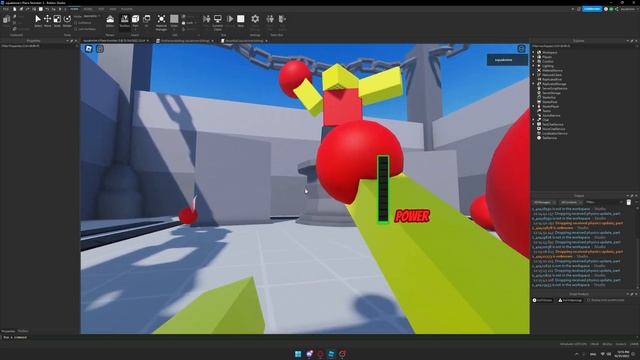Pick the Rotate tool
Screen dimensions: 640x360
[67, 21]
